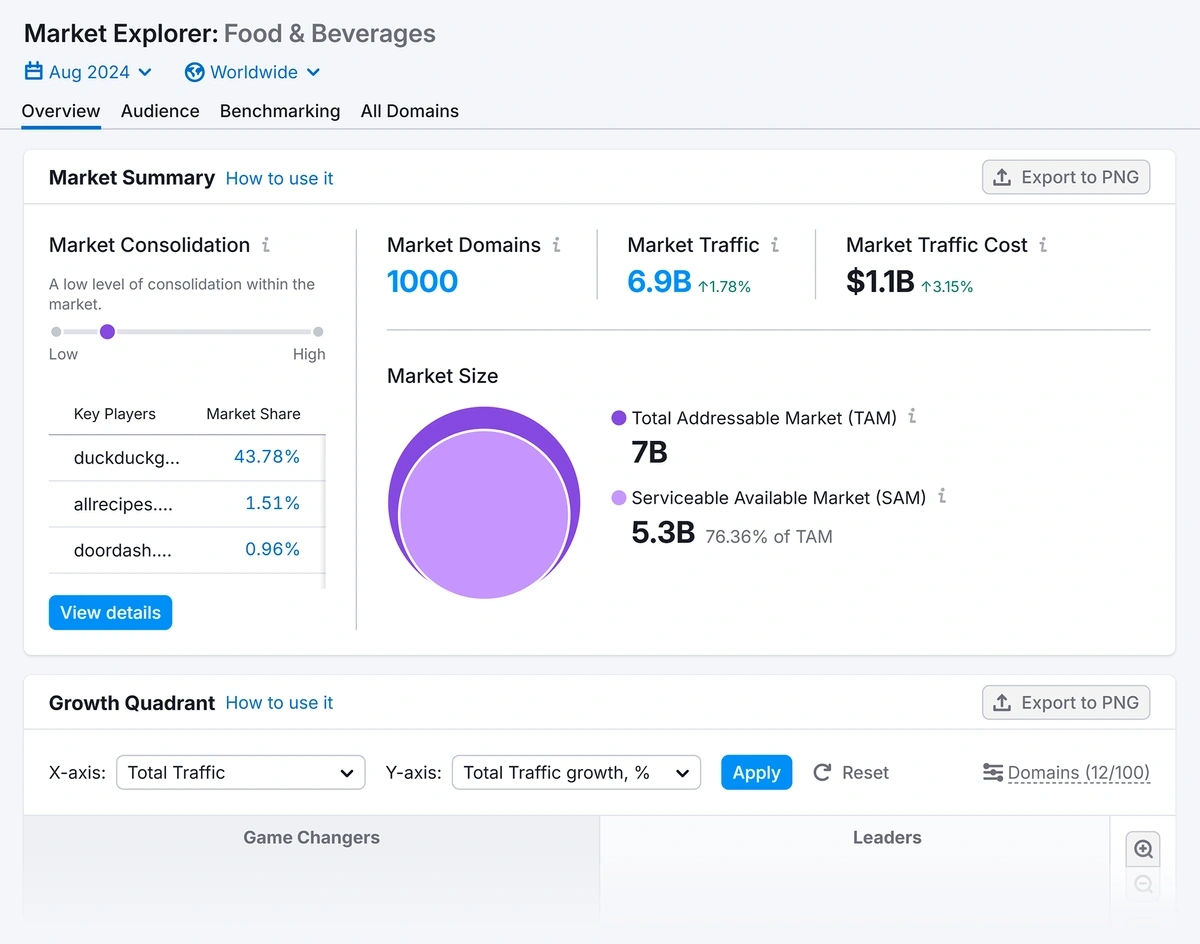Click the Key Players column header
The width and height of the screenshot is (1200, 944).
coord(115,414)
